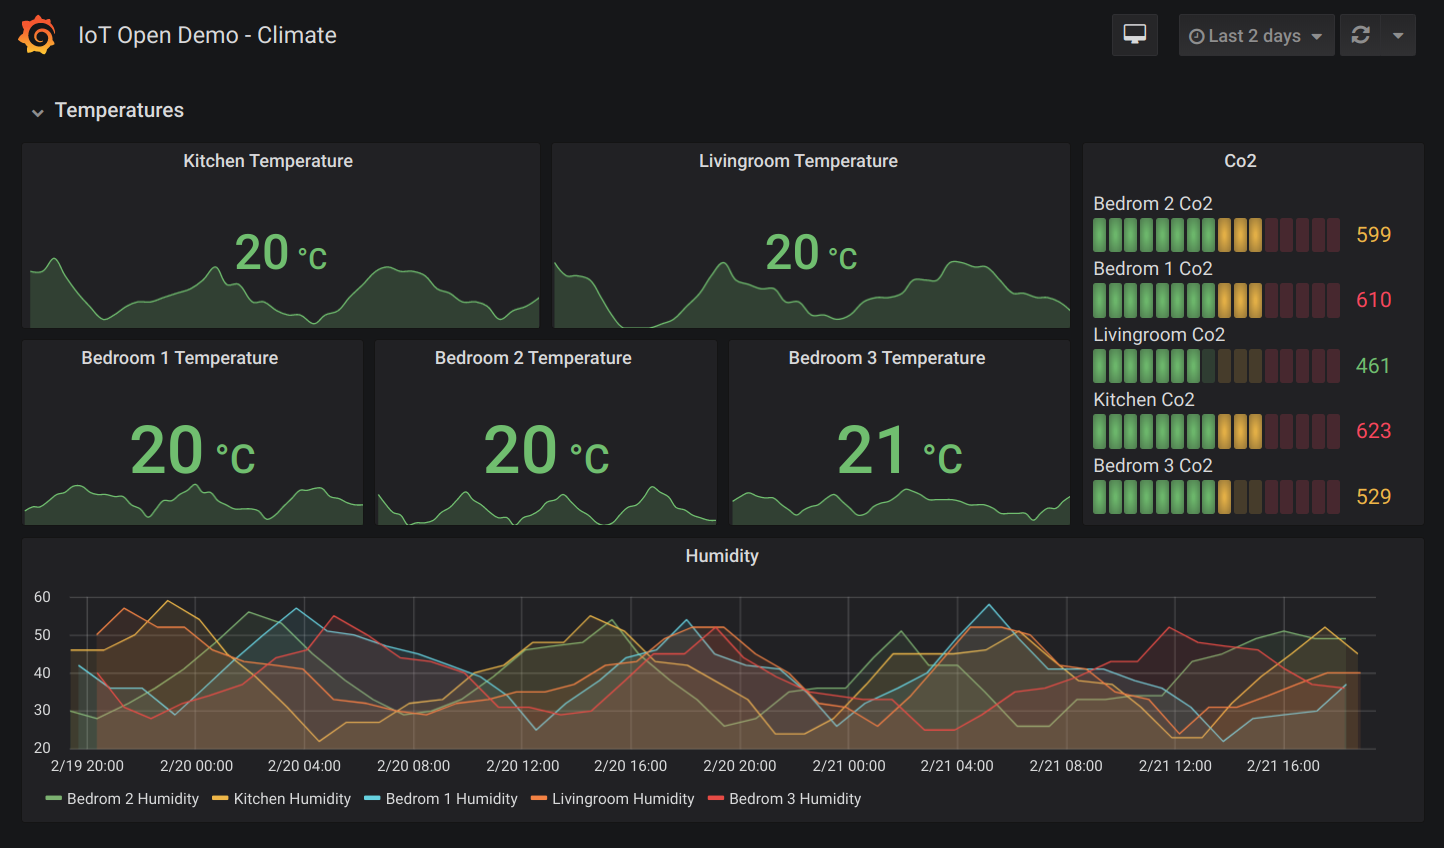The image size is (1444, 848).
Task: Click the Bedrom 1 Co2 value 610
Action: [x=1373, y=300]
